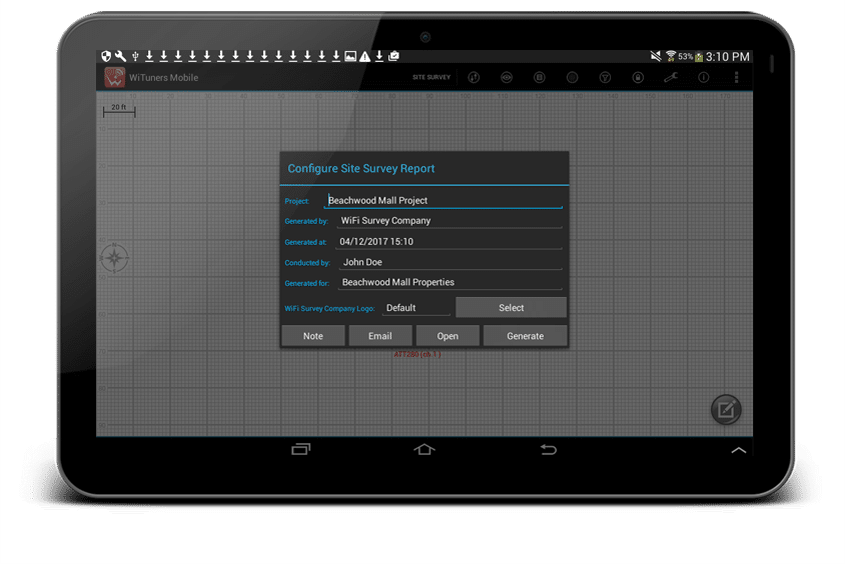Click the Conducted by field
This screenshot has height=564, width=845.
click(449, 262)
